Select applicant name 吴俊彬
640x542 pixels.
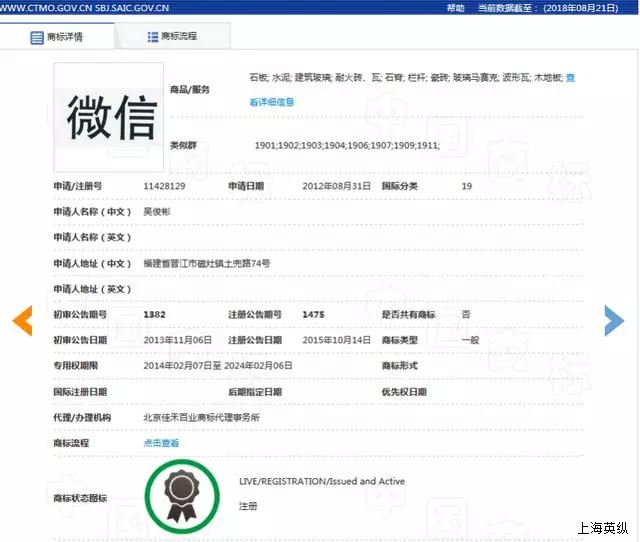tap(157, 212)
